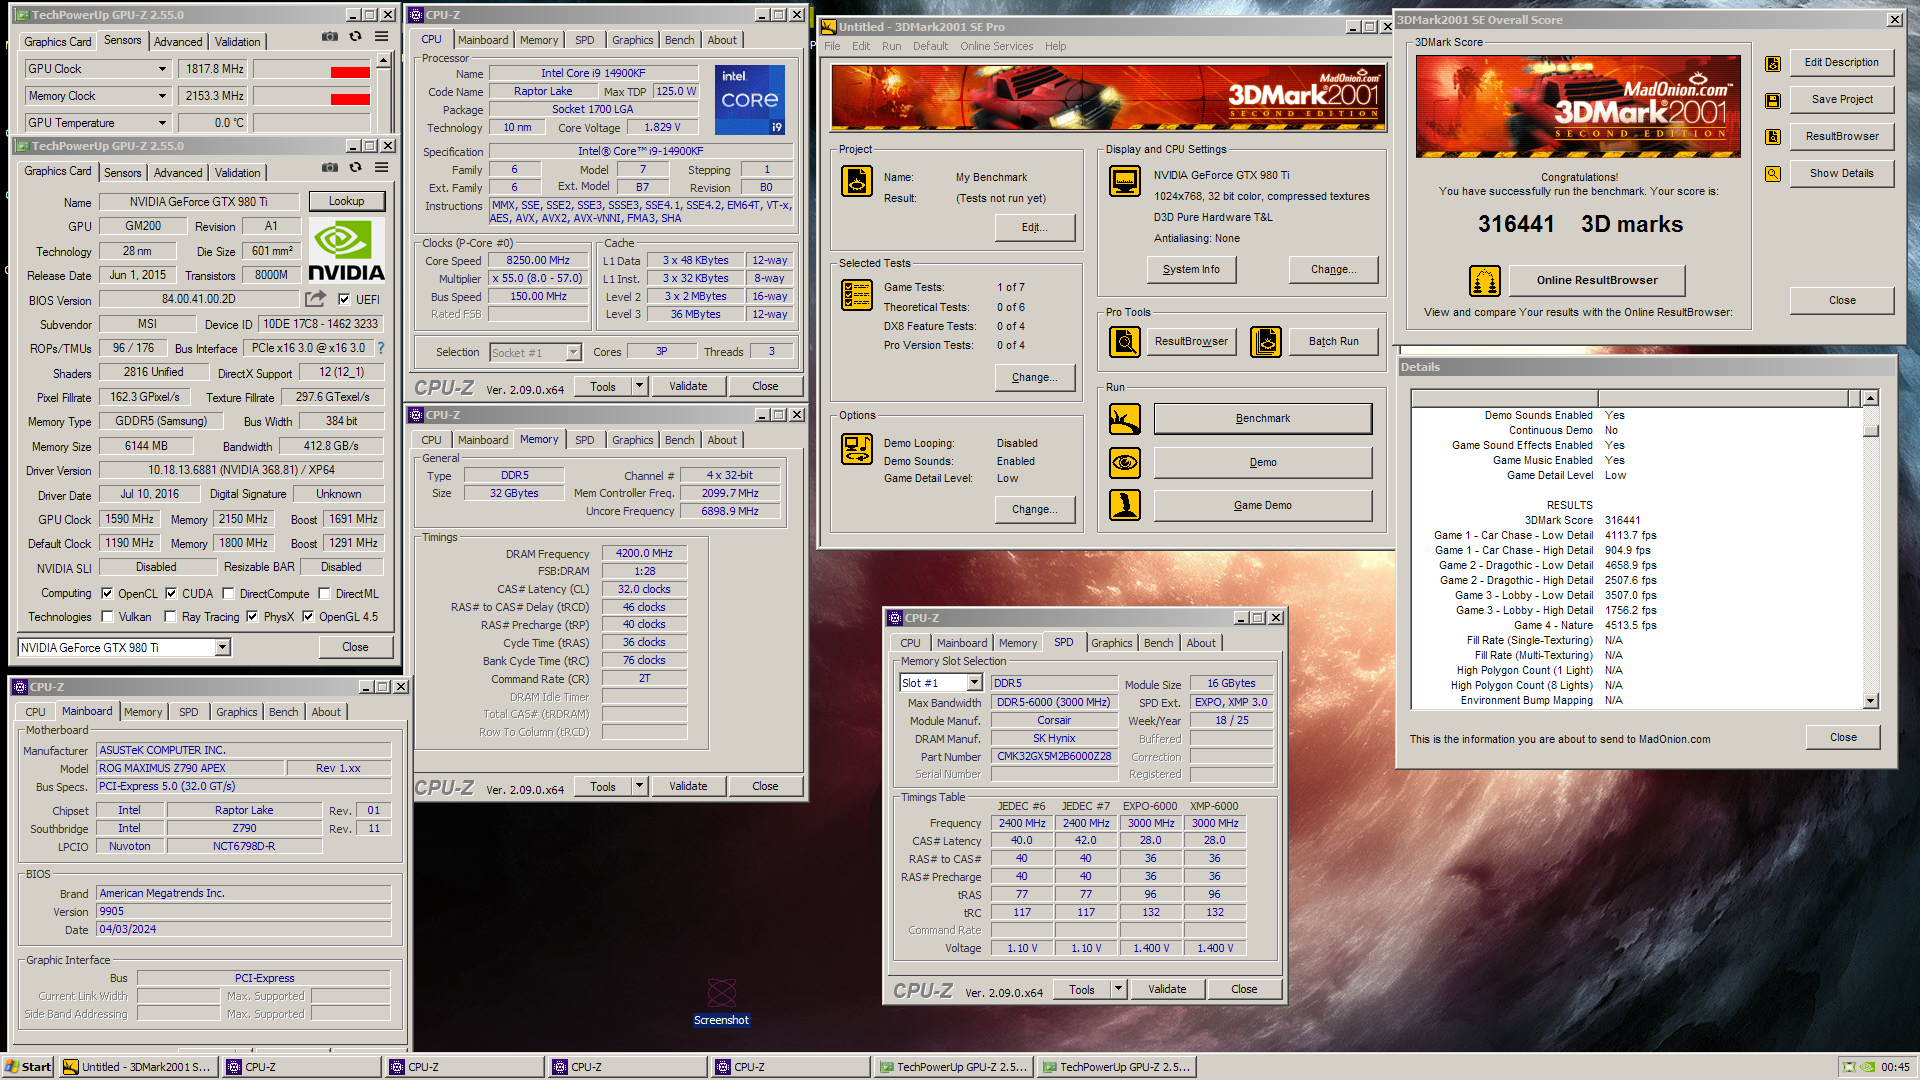Click the Project icon in 3DMark2001
Viewport: 1920px width, 1080px height.
coord(857,181)
